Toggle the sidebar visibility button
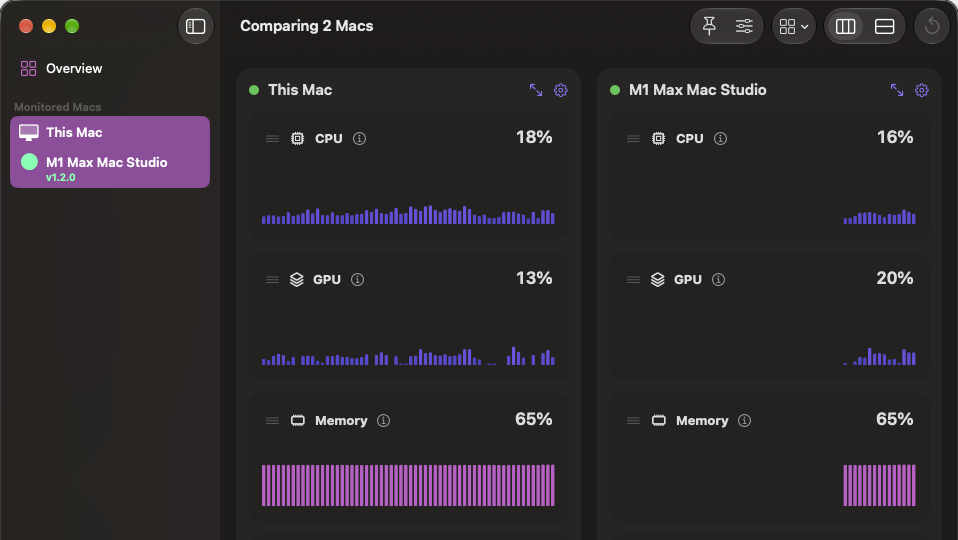 tap(196, 26)
